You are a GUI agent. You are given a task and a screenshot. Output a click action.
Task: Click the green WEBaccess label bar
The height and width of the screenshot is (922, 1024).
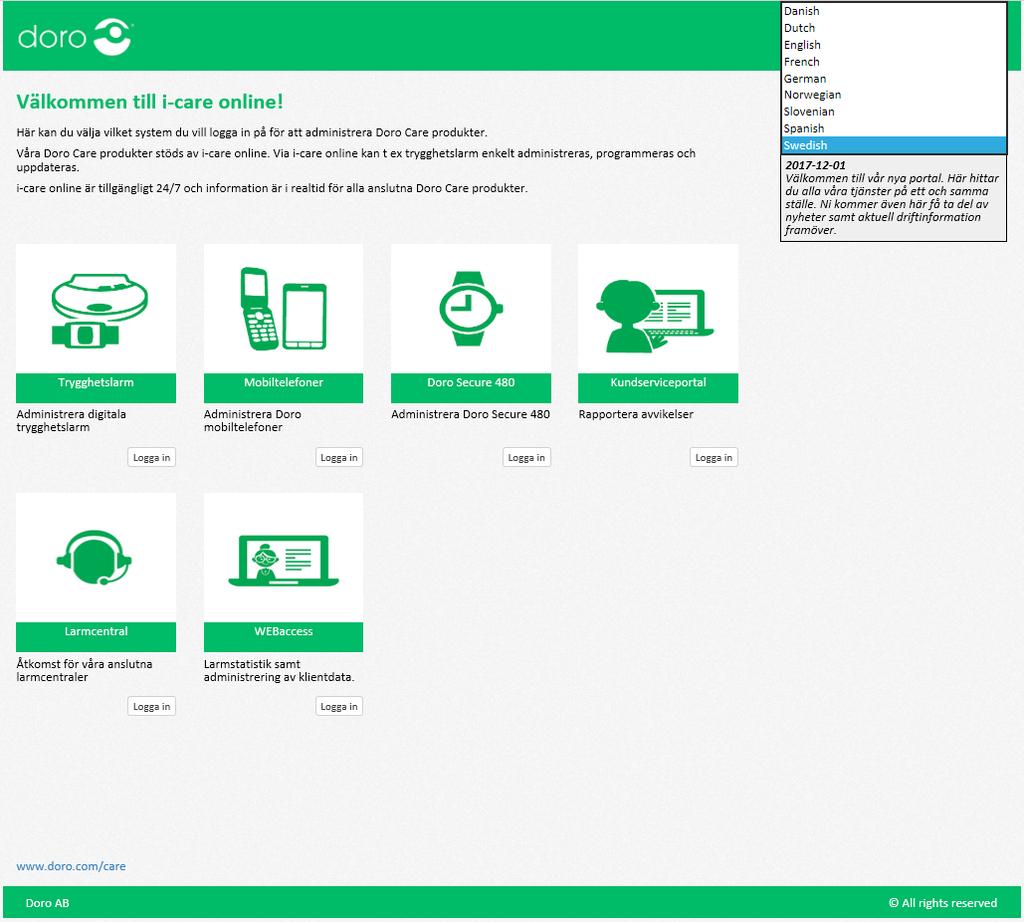283,637
